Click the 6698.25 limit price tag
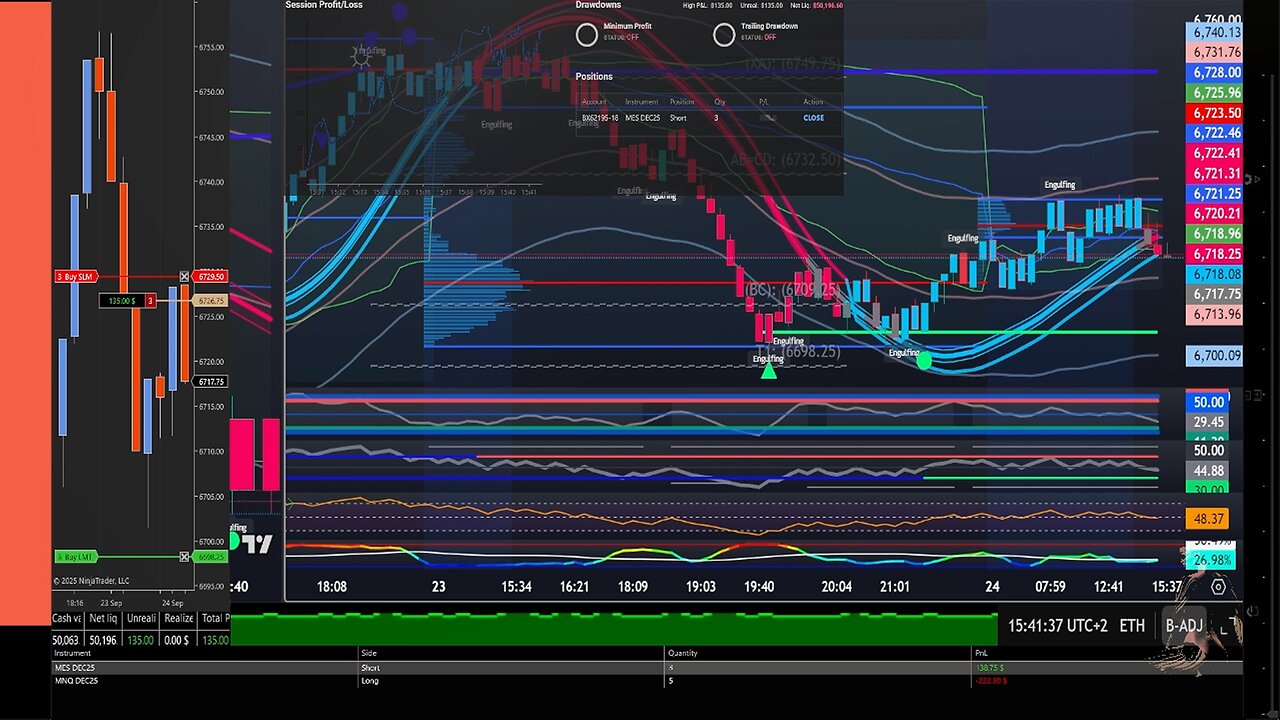The width and height of the screenshot is (1280, 720). point(211,556)
